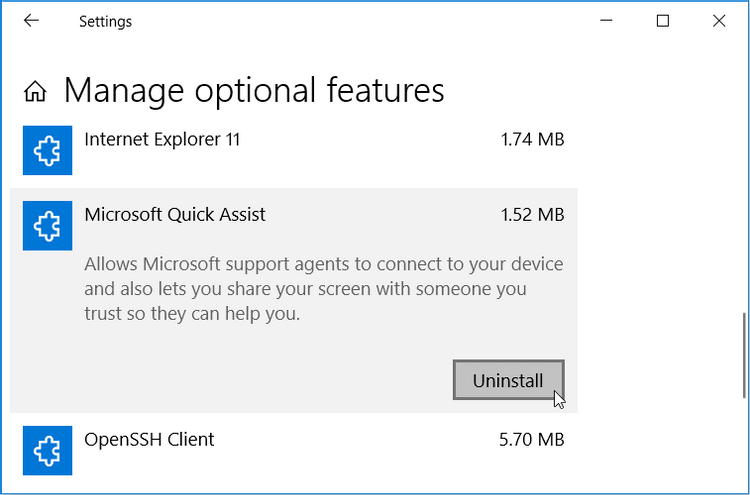This screenshot has height=495, width=750.
Task: Uninstall Microsoft Quick Assist
Action: 508,380
